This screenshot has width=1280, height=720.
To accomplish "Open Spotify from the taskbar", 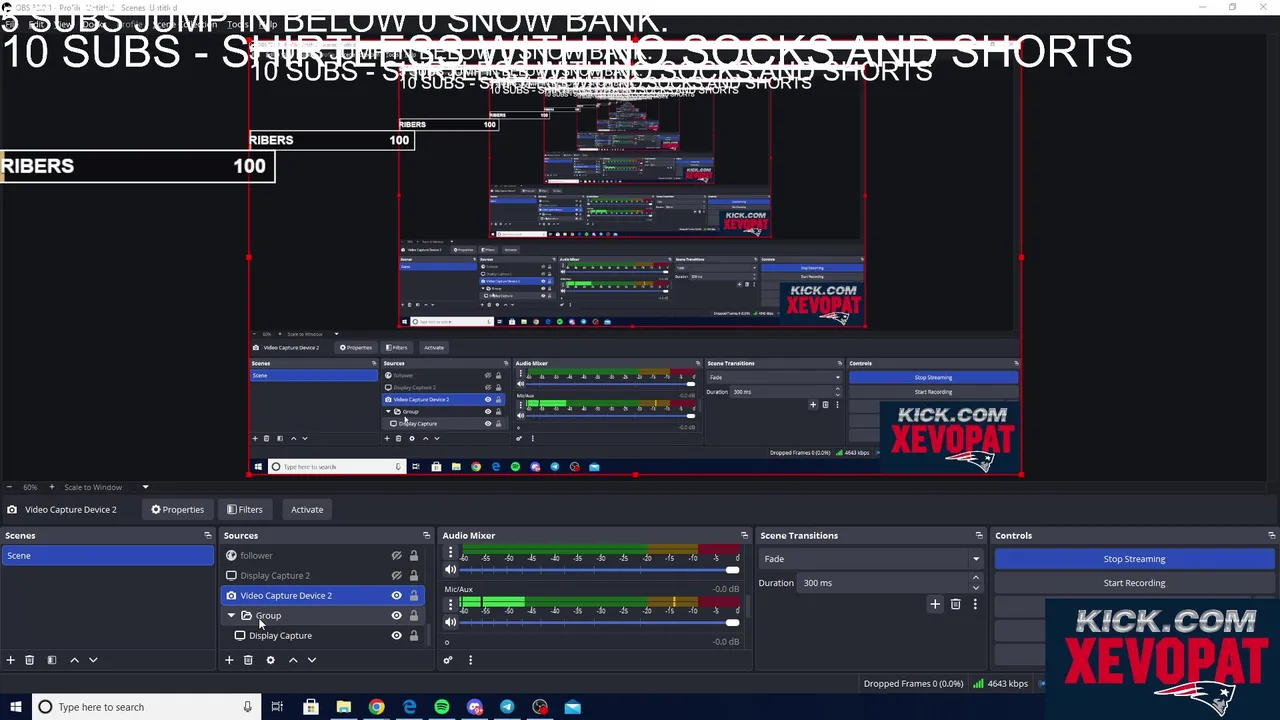I will 442,707.
